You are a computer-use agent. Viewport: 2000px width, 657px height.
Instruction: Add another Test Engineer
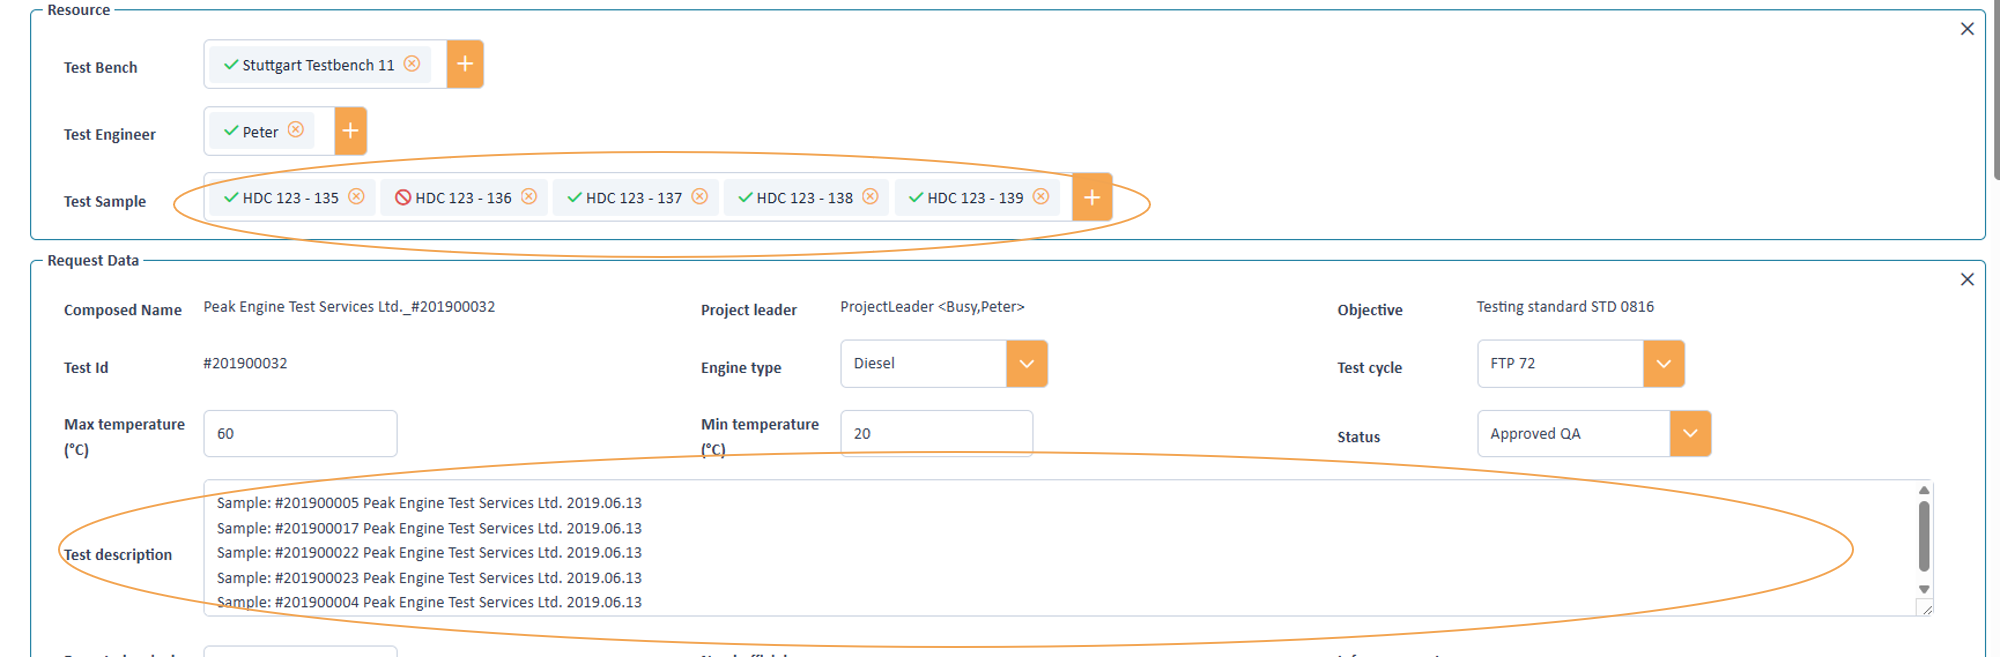[350, 131]
